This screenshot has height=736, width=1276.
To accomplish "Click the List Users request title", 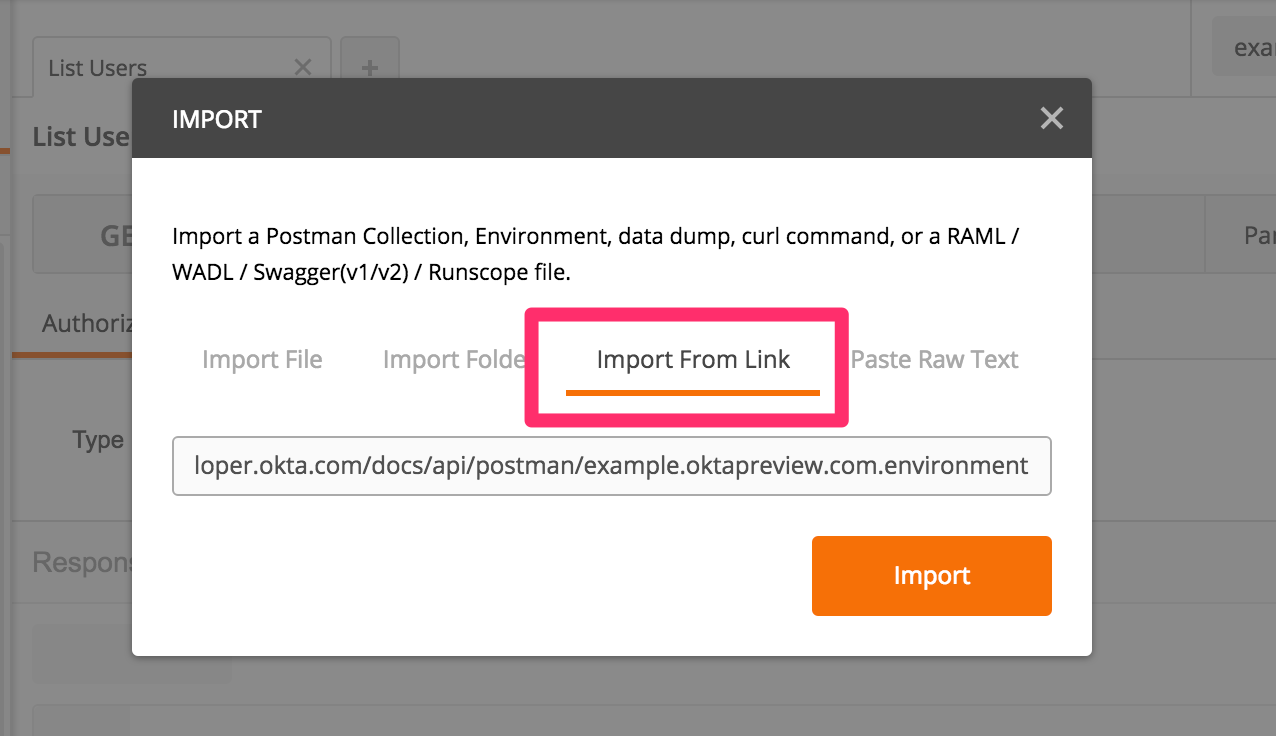I will point(81,137).
